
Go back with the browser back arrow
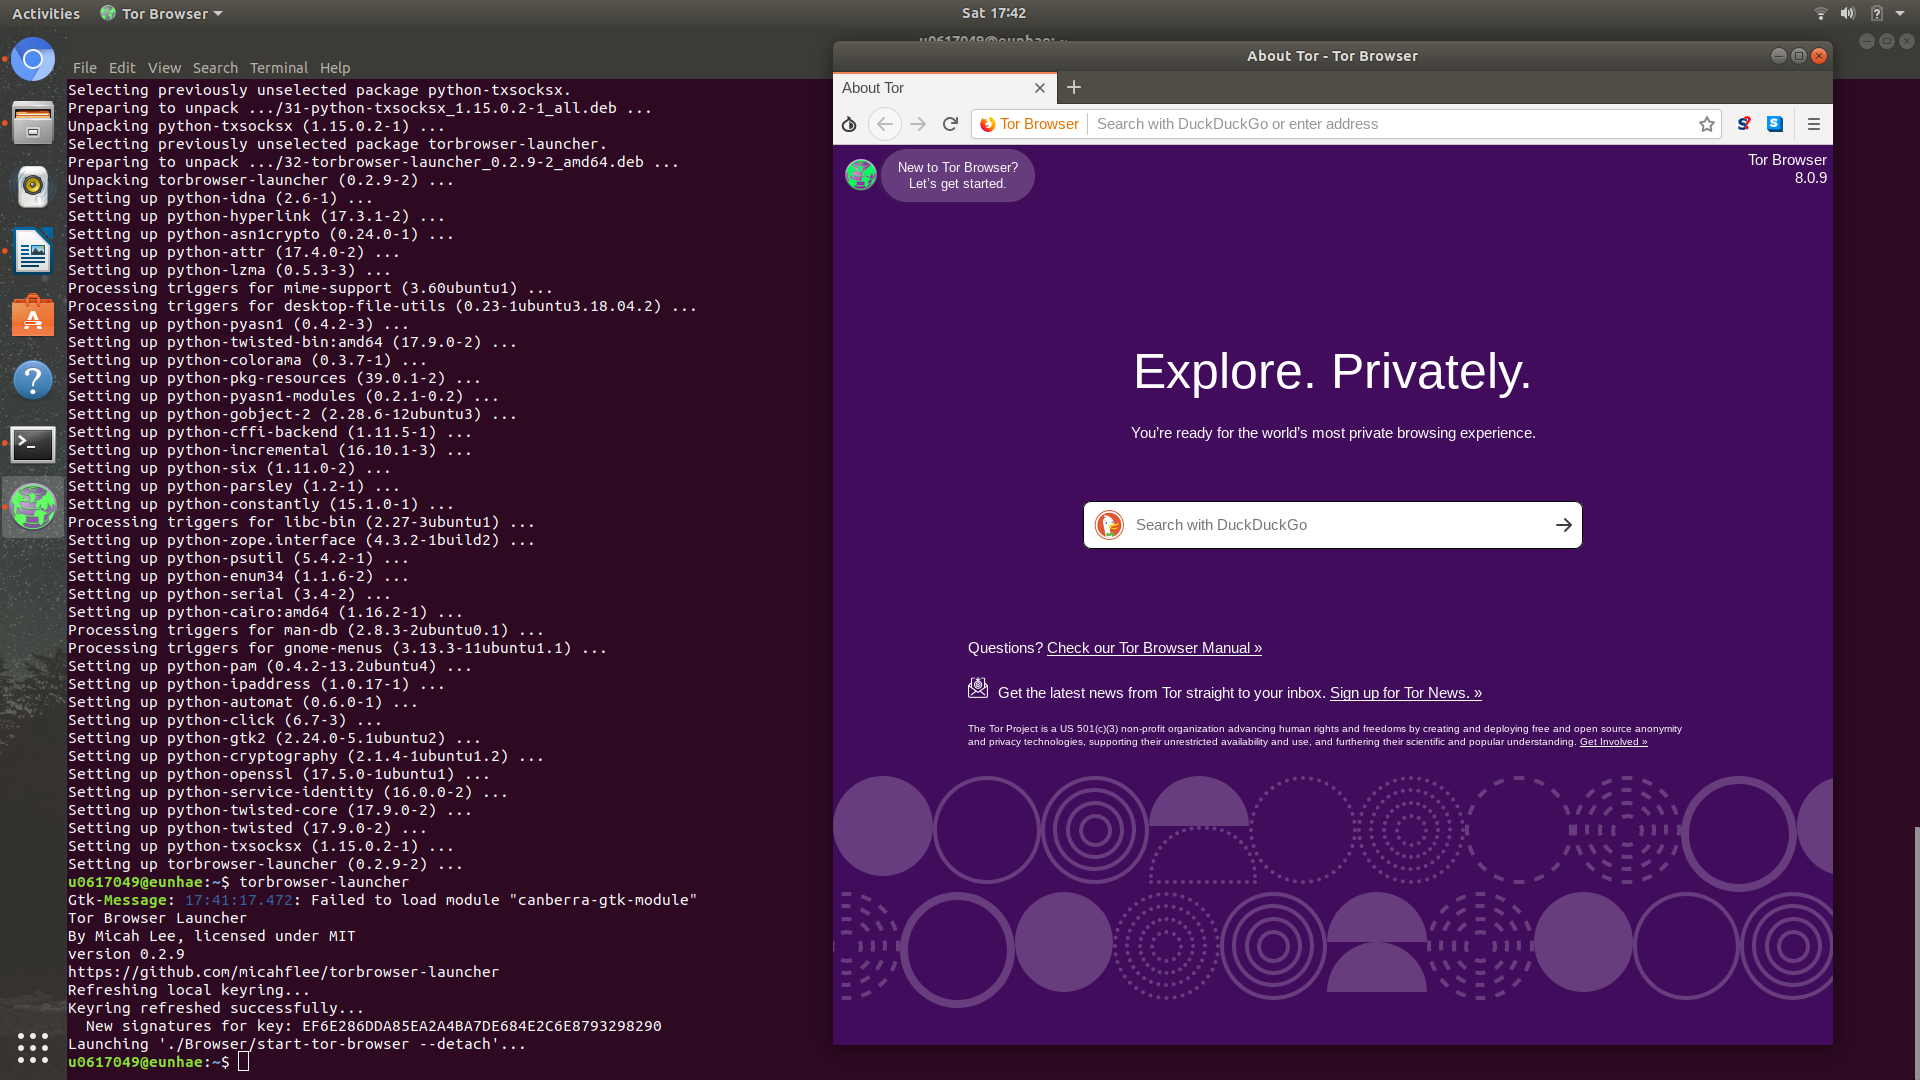click(884, 124)
